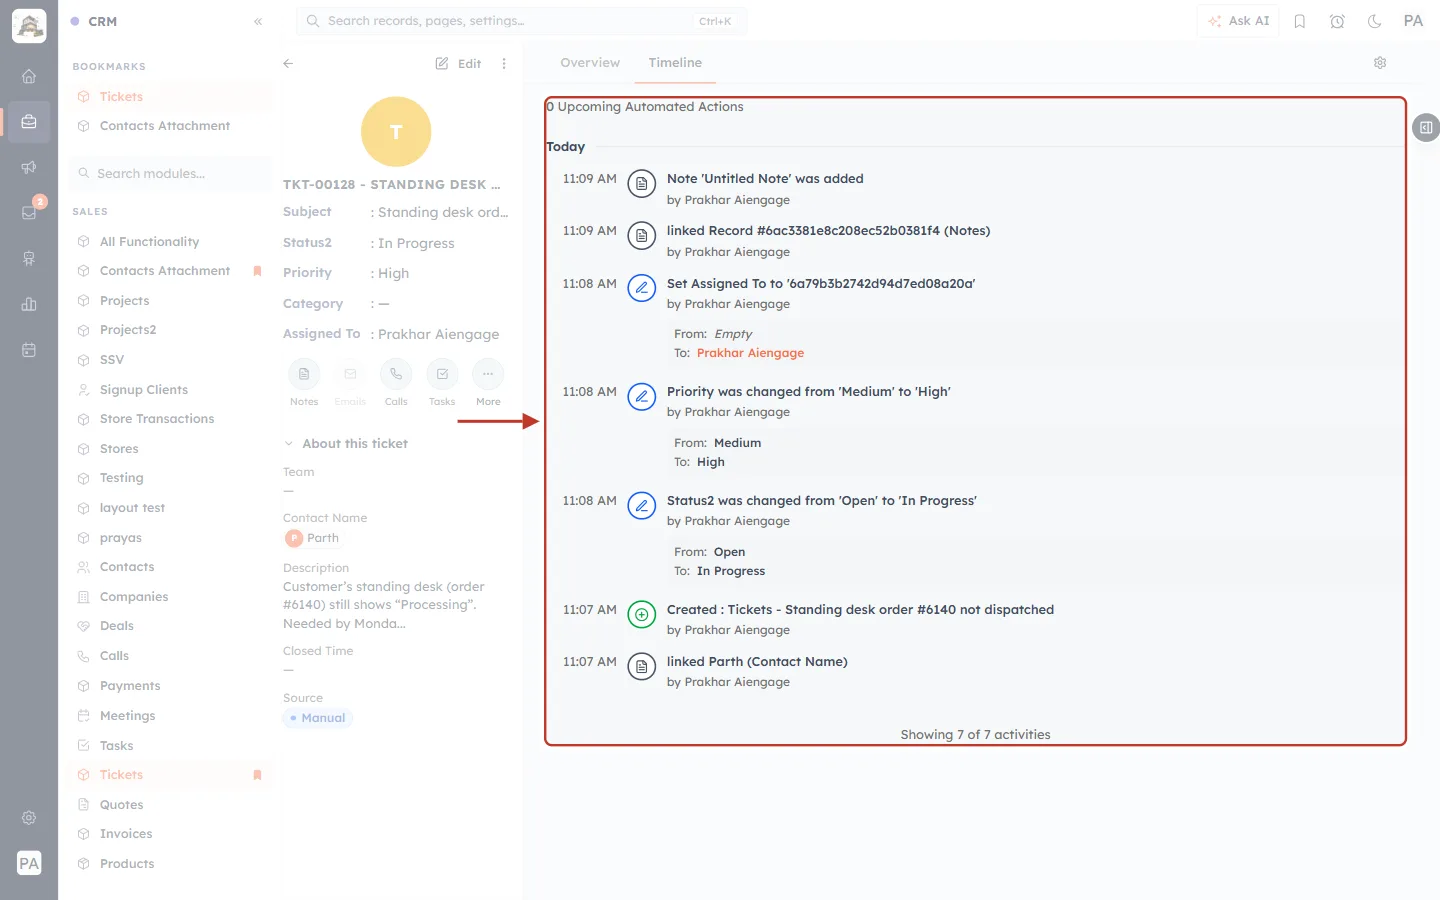
Task: Click the bookmark icon in the top bar
Action: (x=1300, y=21)
